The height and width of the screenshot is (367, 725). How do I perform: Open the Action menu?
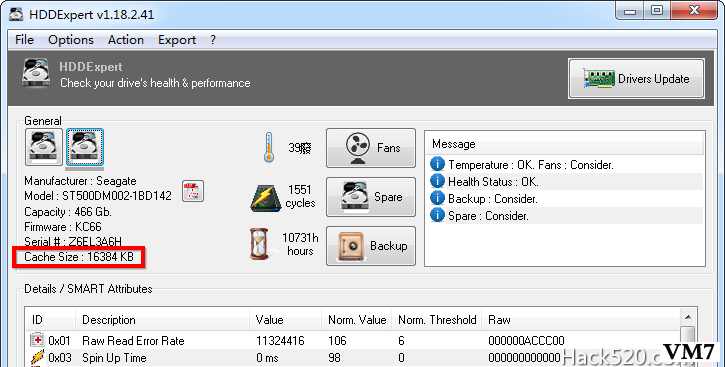click(126, 40)
